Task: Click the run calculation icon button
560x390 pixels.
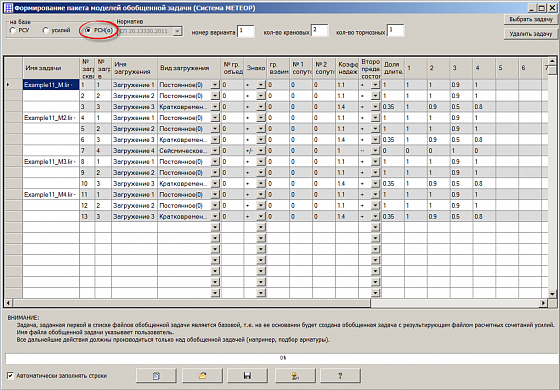Action: [x=295, y=376]
